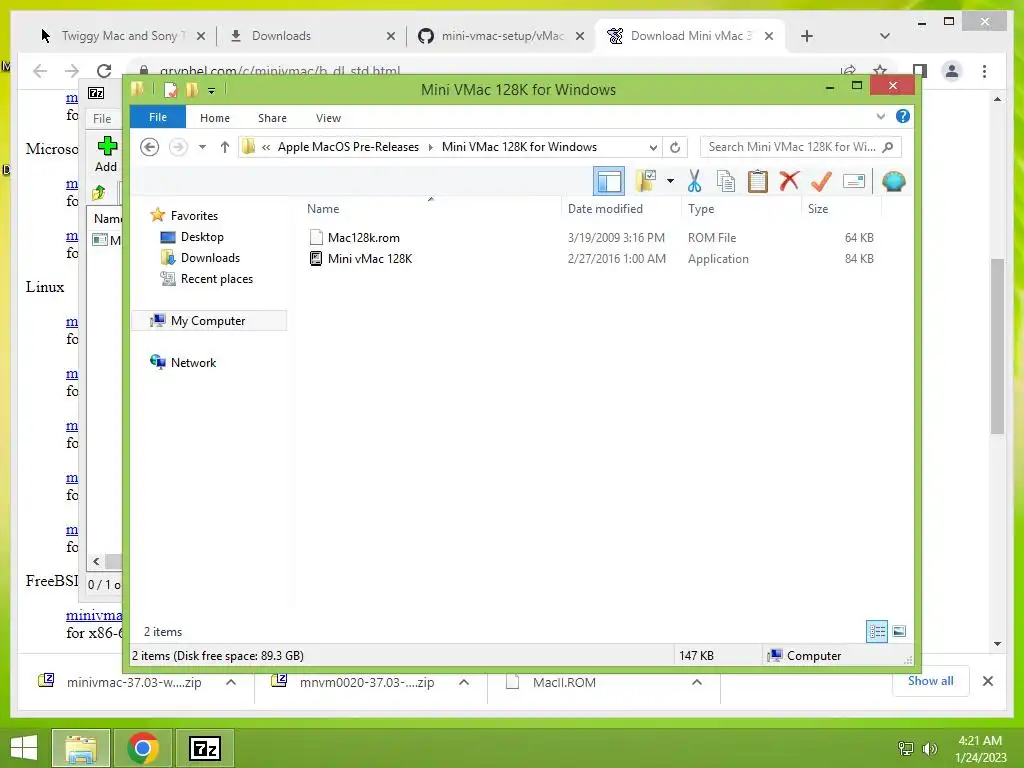1024x768 pixels.
Task: Open Classic Shell settings shell icon
Action: tap(893, 181)
